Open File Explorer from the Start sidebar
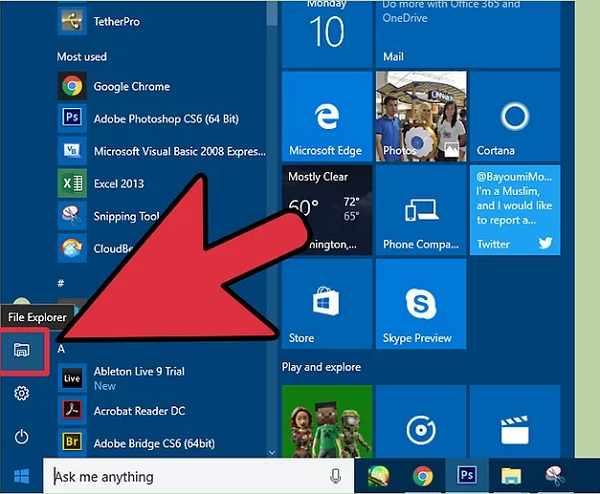 click(21, 350)
